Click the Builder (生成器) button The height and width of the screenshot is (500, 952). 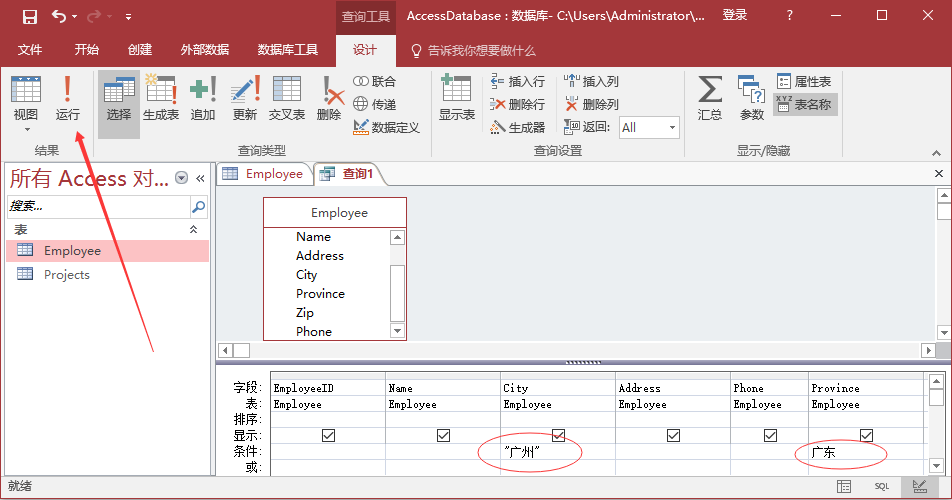(x=517, y=127)
